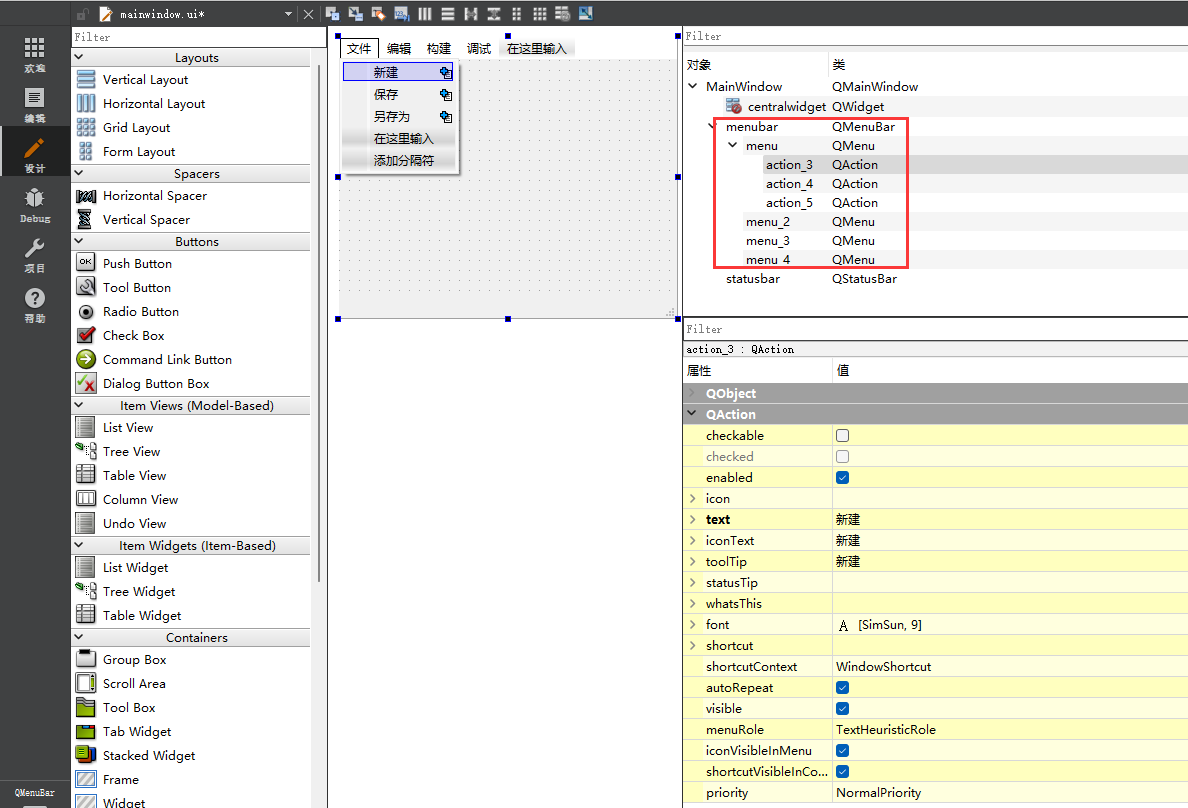The image size is (1188, 808).
Task: Collapse the Spacers widget category
Action: [79, 173]
